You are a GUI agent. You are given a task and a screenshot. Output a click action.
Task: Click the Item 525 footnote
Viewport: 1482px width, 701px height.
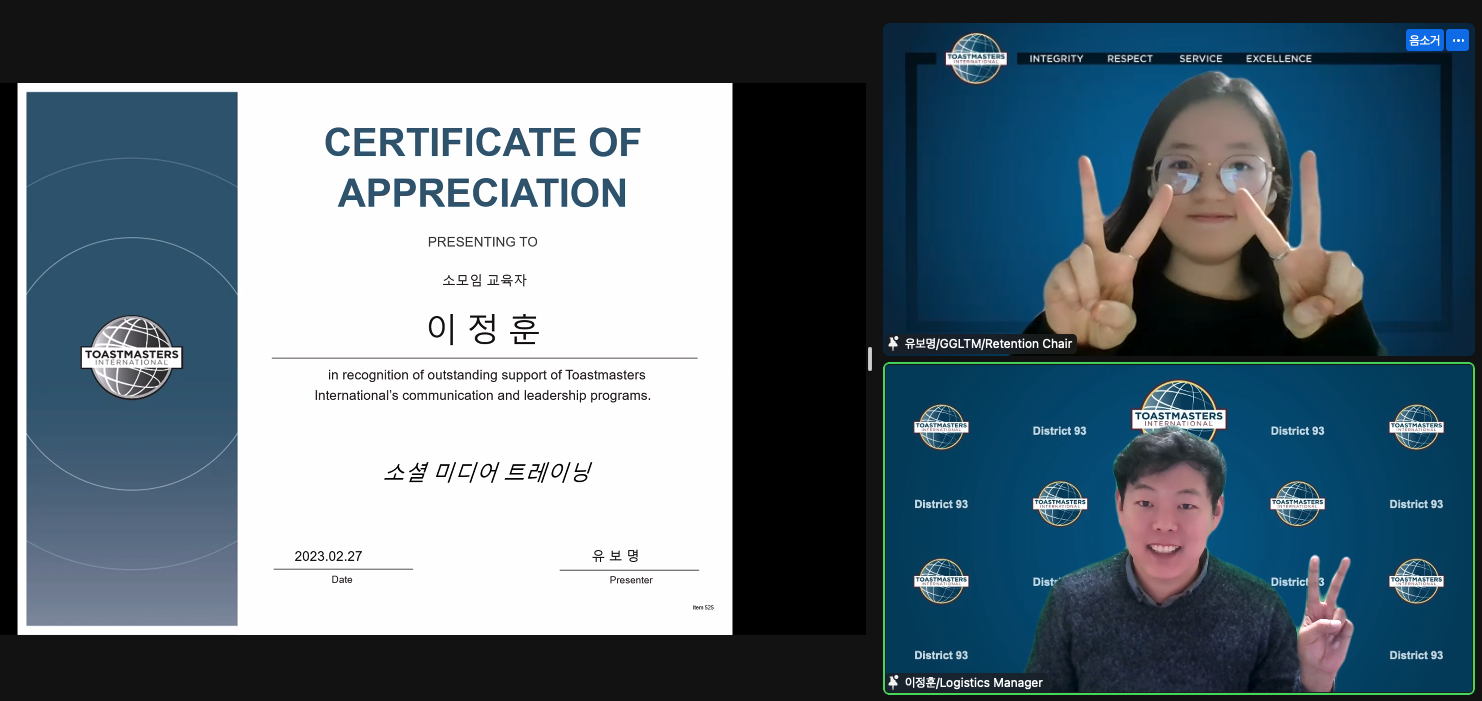pos(703,607)
